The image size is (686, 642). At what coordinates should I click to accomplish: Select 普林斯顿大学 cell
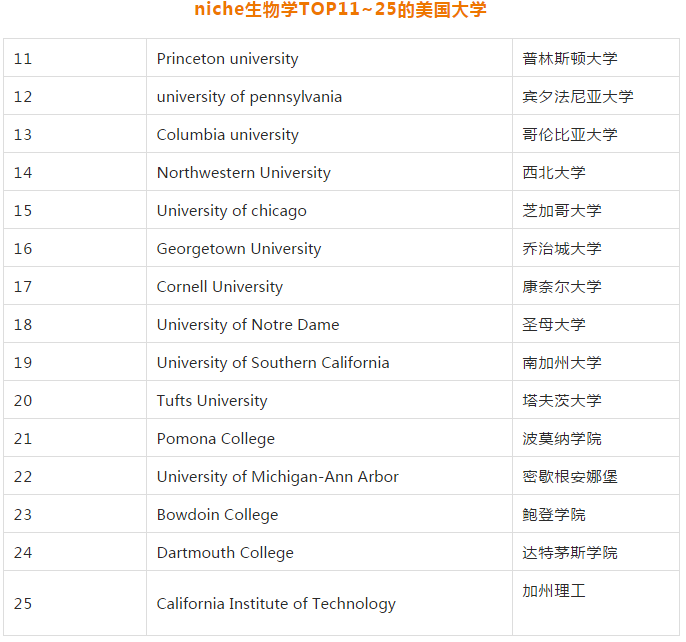(x=596, y=58)
